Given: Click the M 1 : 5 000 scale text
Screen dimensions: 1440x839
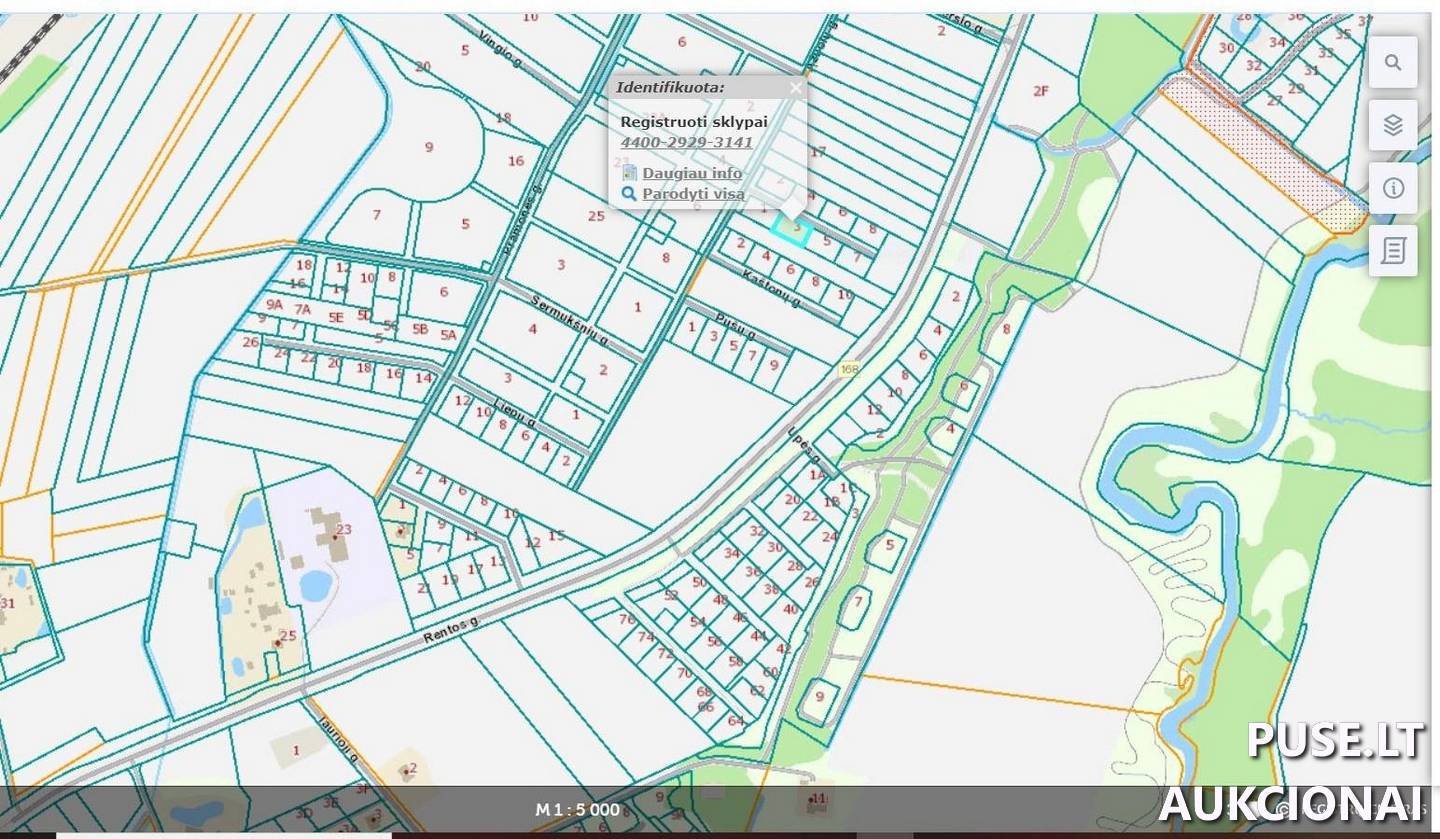Looking at the screenshot, I should click(x=578, y=810).
